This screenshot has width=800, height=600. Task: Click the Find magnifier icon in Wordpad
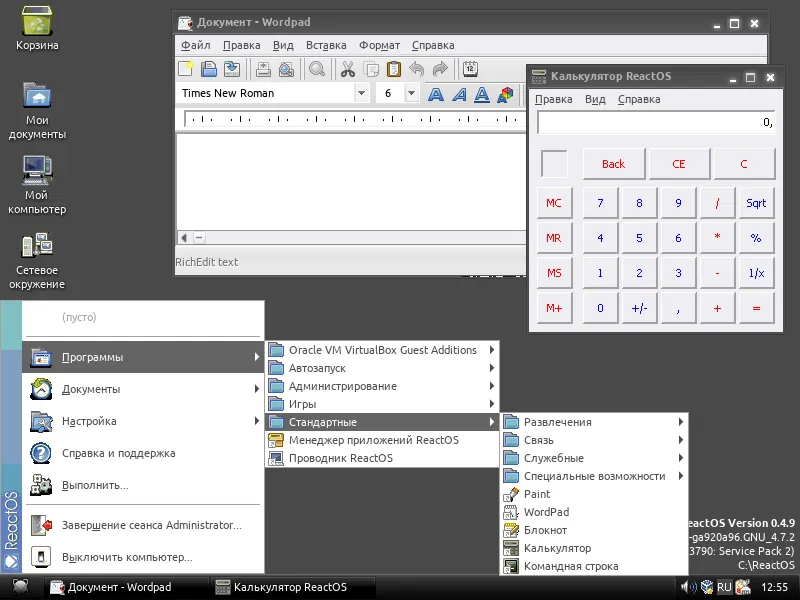[x=317, y=68]
